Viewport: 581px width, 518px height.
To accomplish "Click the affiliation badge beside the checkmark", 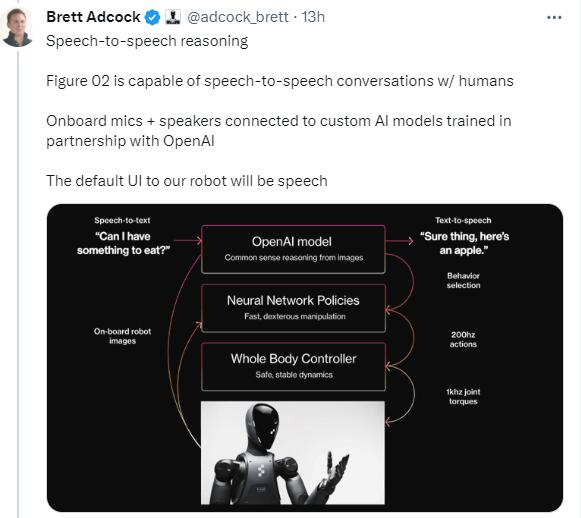I will click(x=173, y=17).
